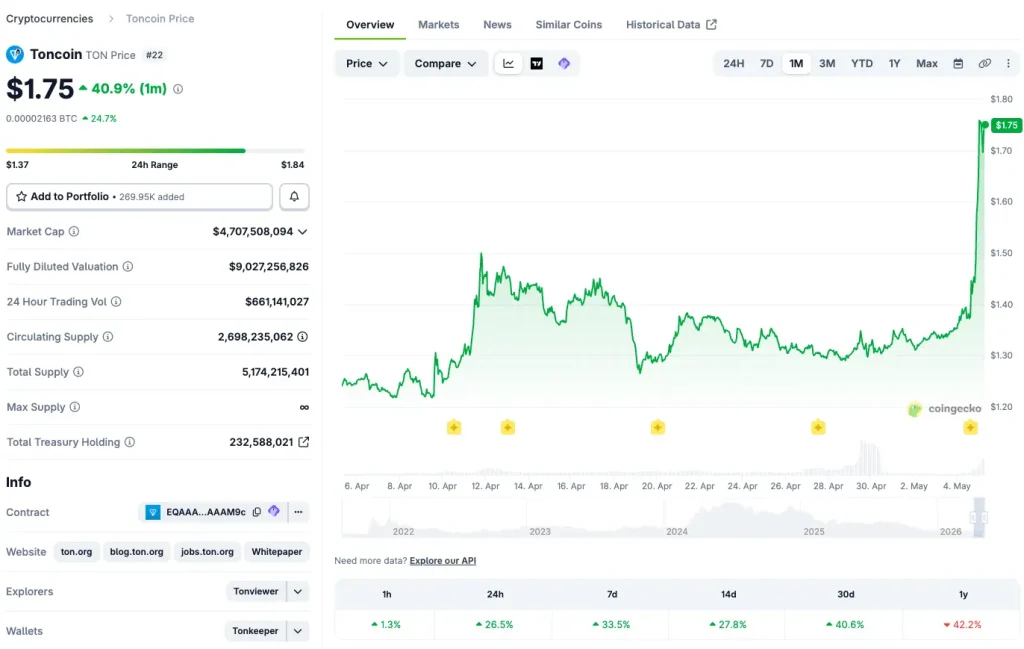Image resolution: width=1024 pixels, height=649 pixels.
Task: Select the line chart view icon
Action: click(x=508, y=63)
